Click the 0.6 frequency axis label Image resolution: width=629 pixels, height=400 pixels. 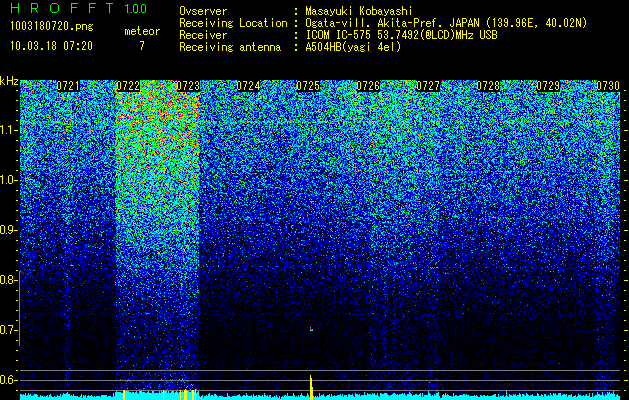coord(8,380)
